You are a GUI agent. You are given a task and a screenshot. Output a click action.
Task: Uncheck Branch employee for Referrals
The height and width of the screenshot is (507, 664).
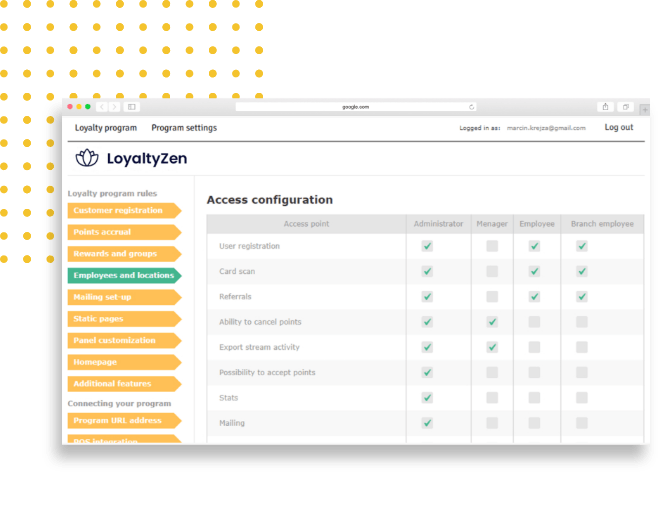(x=582, y=297)
